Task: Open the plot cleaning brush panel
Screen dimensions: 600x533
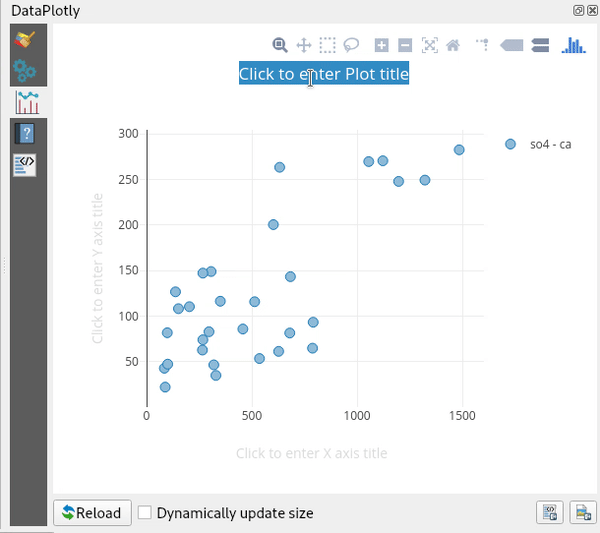Action: pyautogui.click(x=25, y=40)
